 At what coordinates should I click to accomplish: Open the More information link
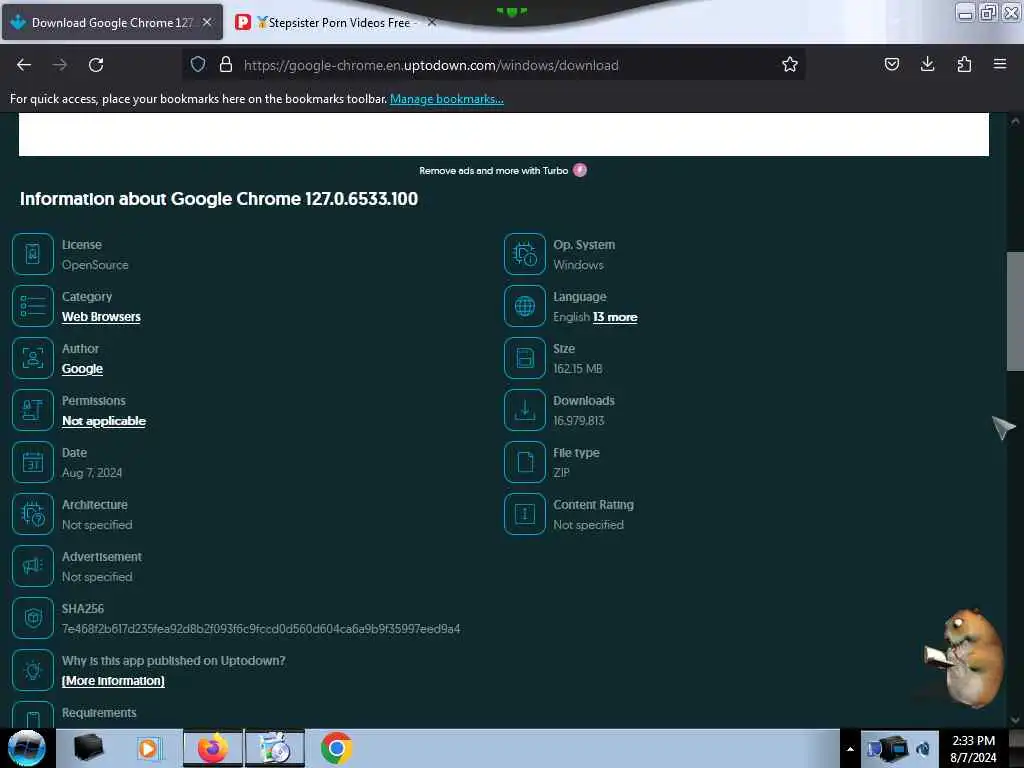[x=113, y=681]
